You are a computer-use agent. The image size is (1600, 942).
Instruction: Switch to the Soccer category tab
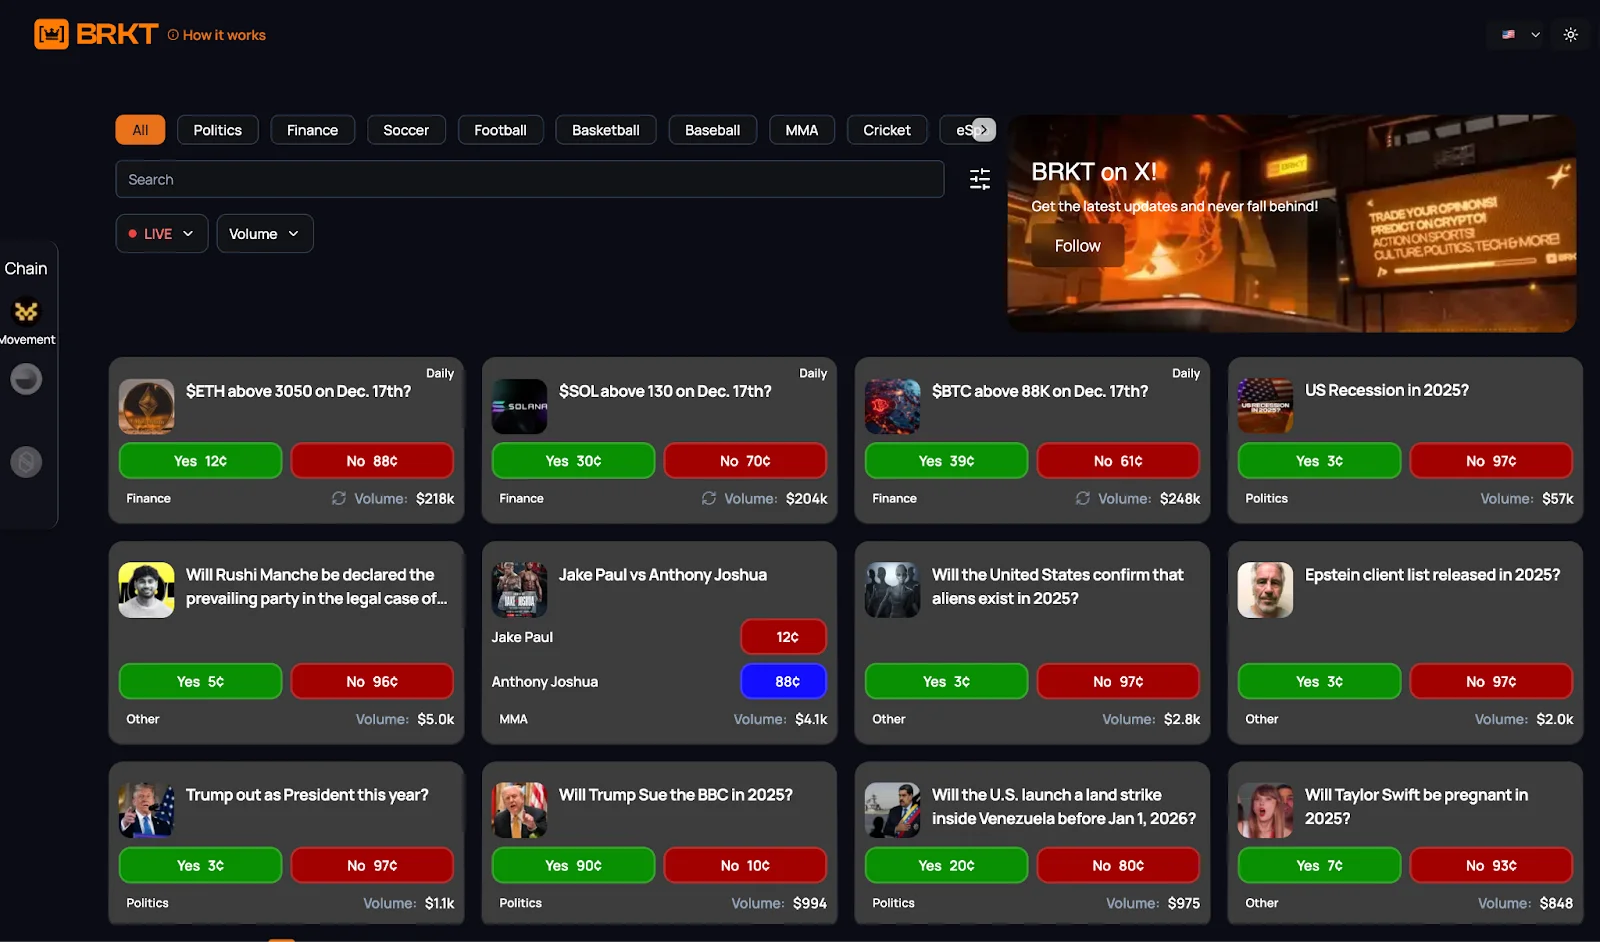[406, 129]
